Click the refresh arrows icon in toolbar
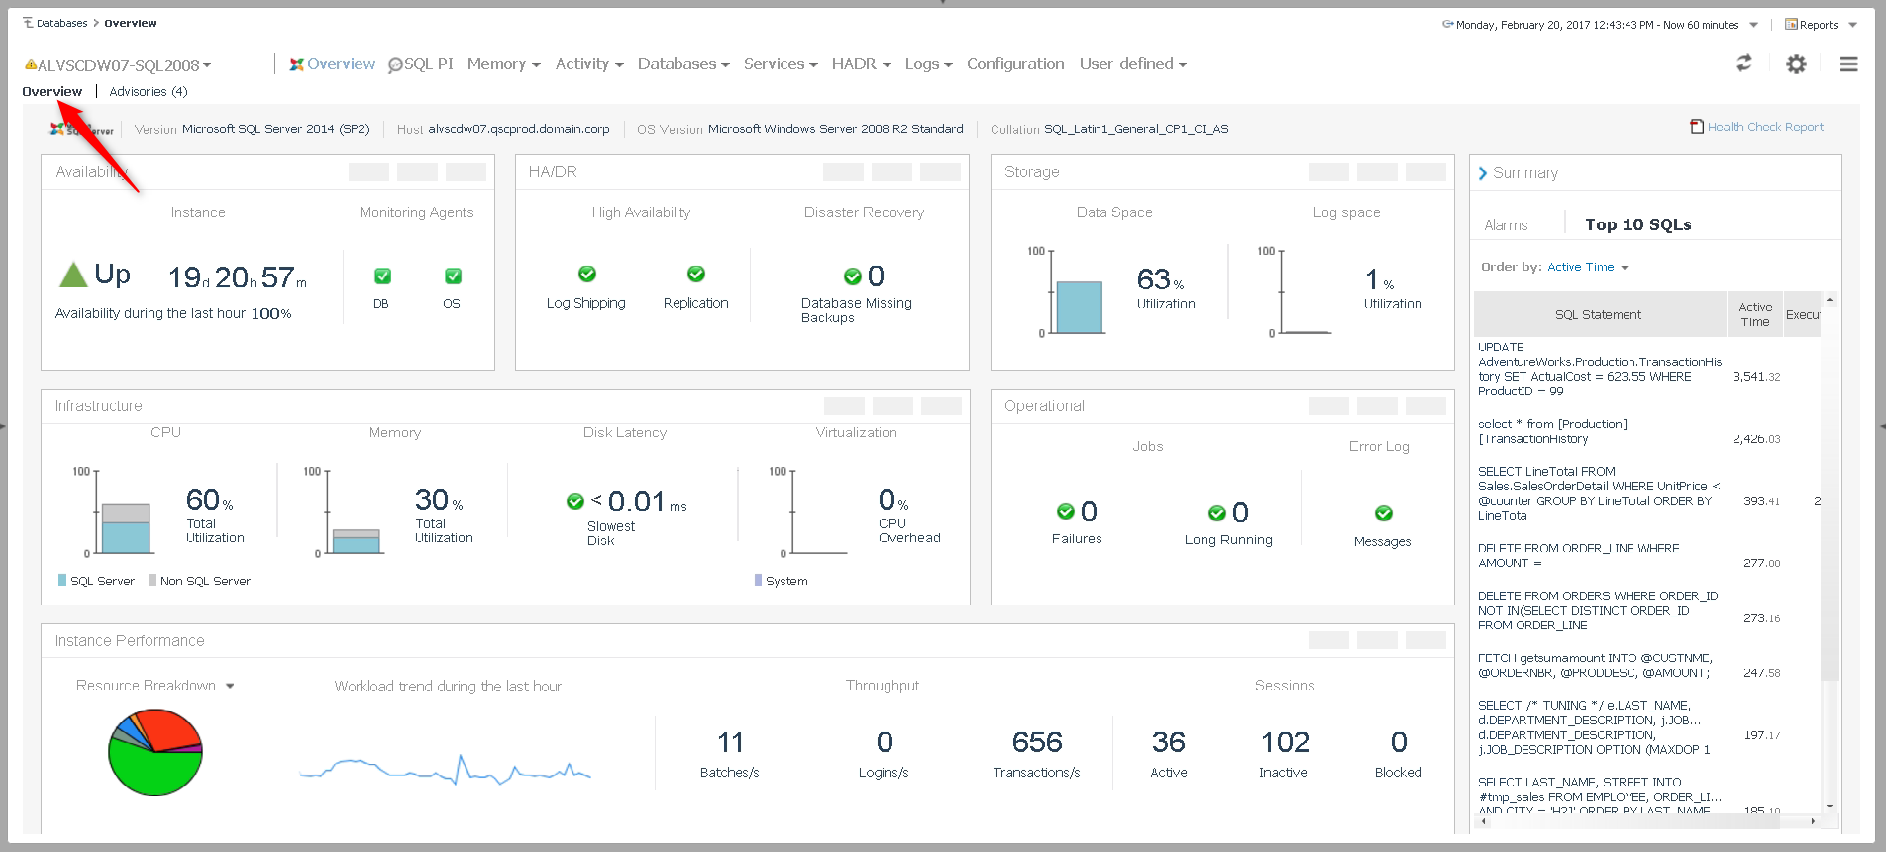This screenshot has height=852, width=1886. click(x=1743, y=63)
